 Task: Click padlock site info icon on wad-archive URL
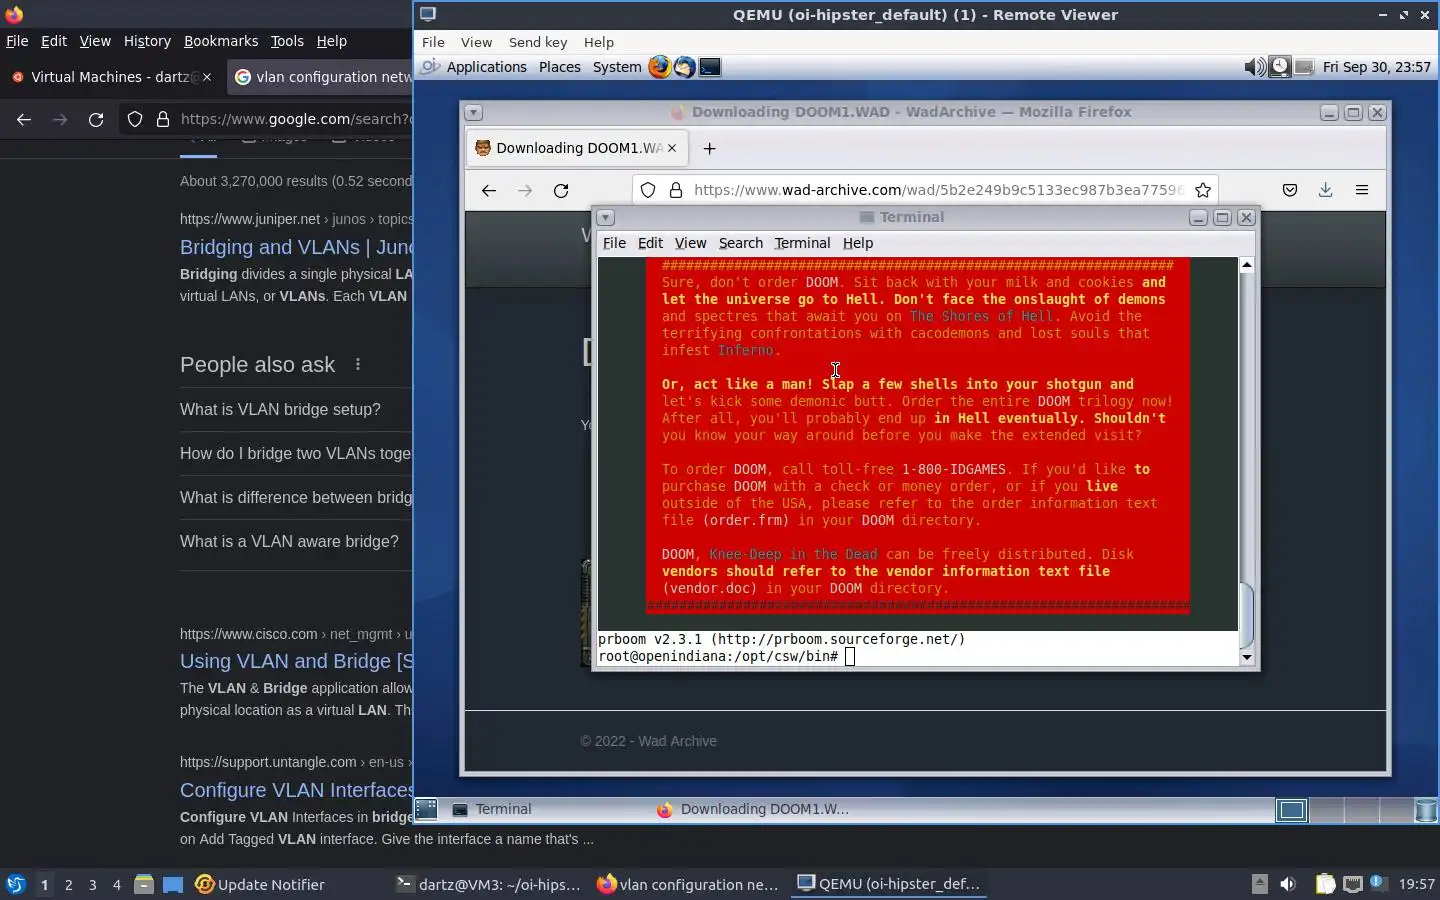[676, 190]
